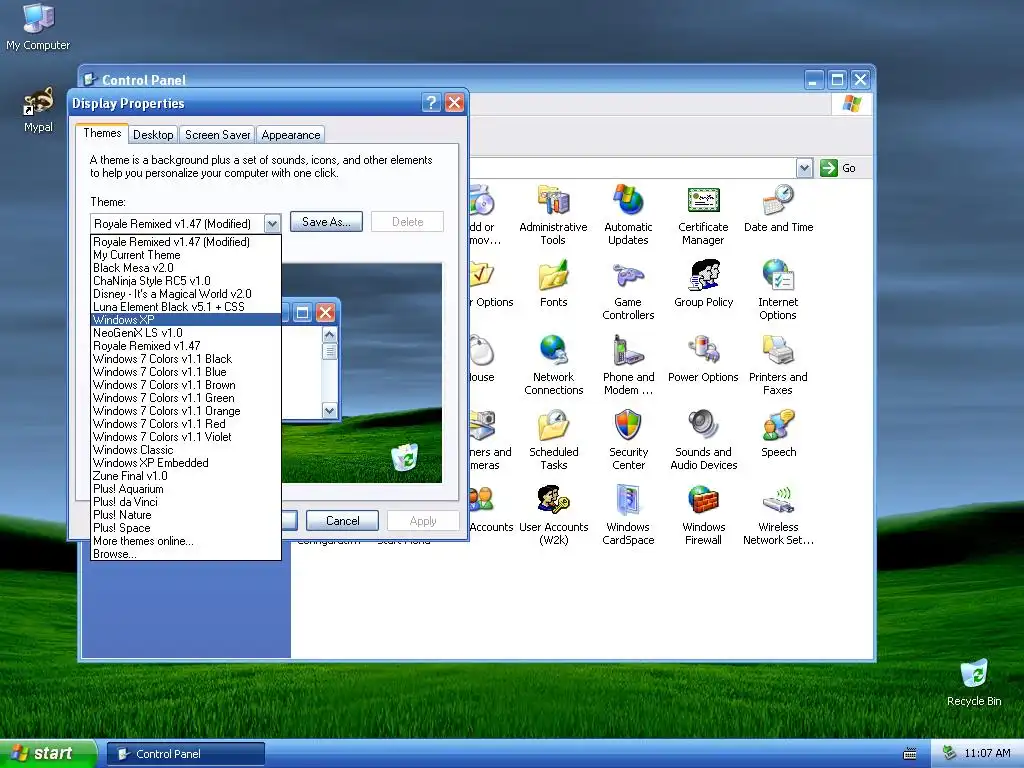Choose NeoGeniX LS v1.0 theme
Screen dimensions: 1024x768
[185, 333]
